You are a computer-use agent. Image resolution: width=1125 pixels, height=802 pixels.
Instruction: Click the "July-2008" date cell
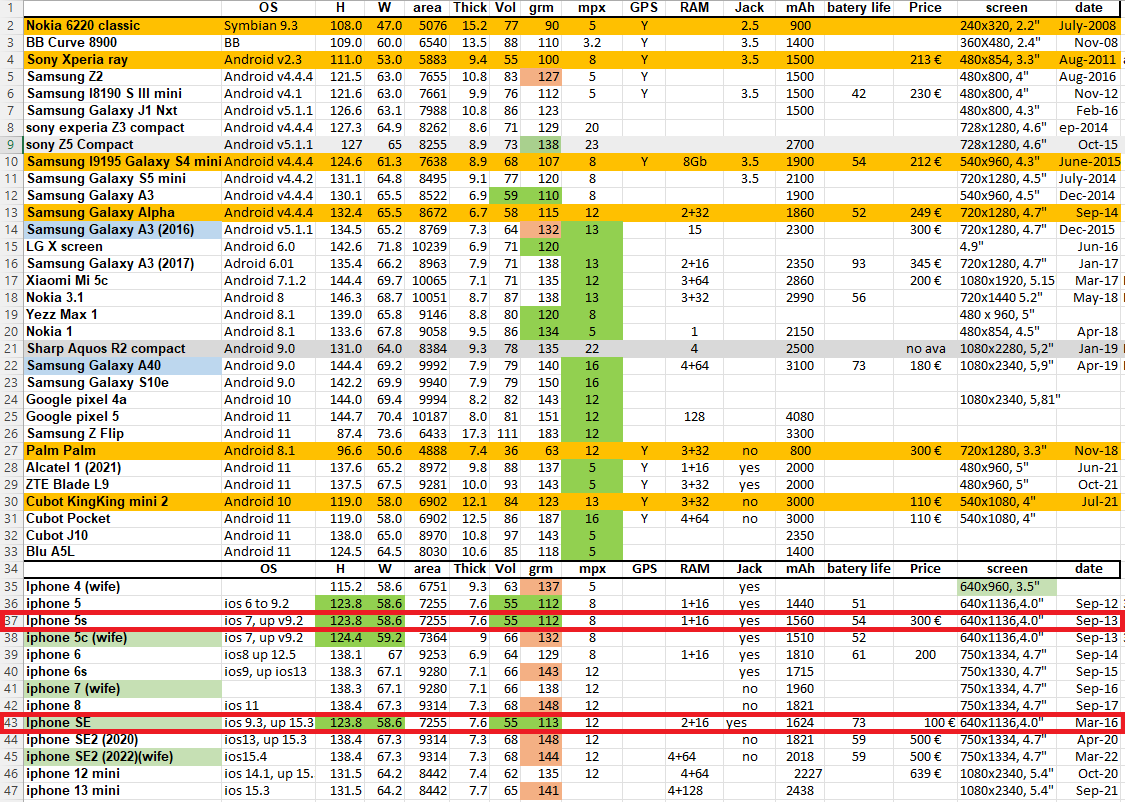click(x=1088, y=25)
